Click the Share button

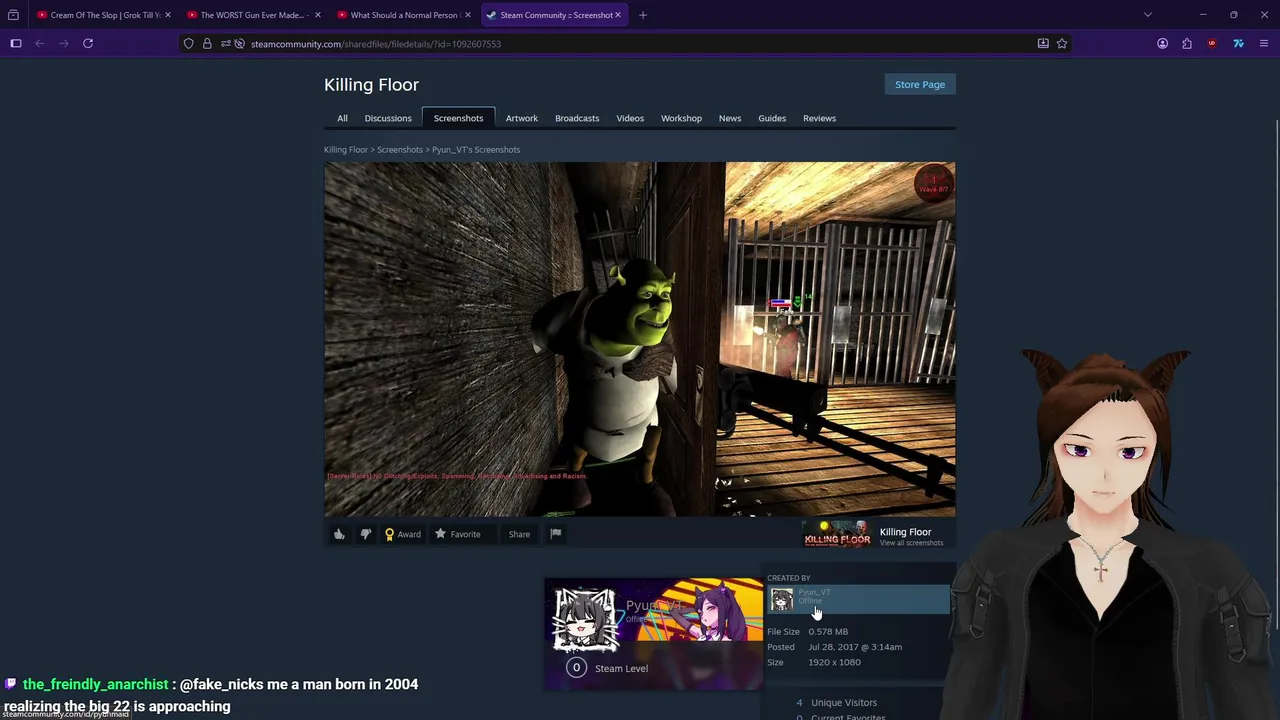pyautogui.click(x=519, y=534)
